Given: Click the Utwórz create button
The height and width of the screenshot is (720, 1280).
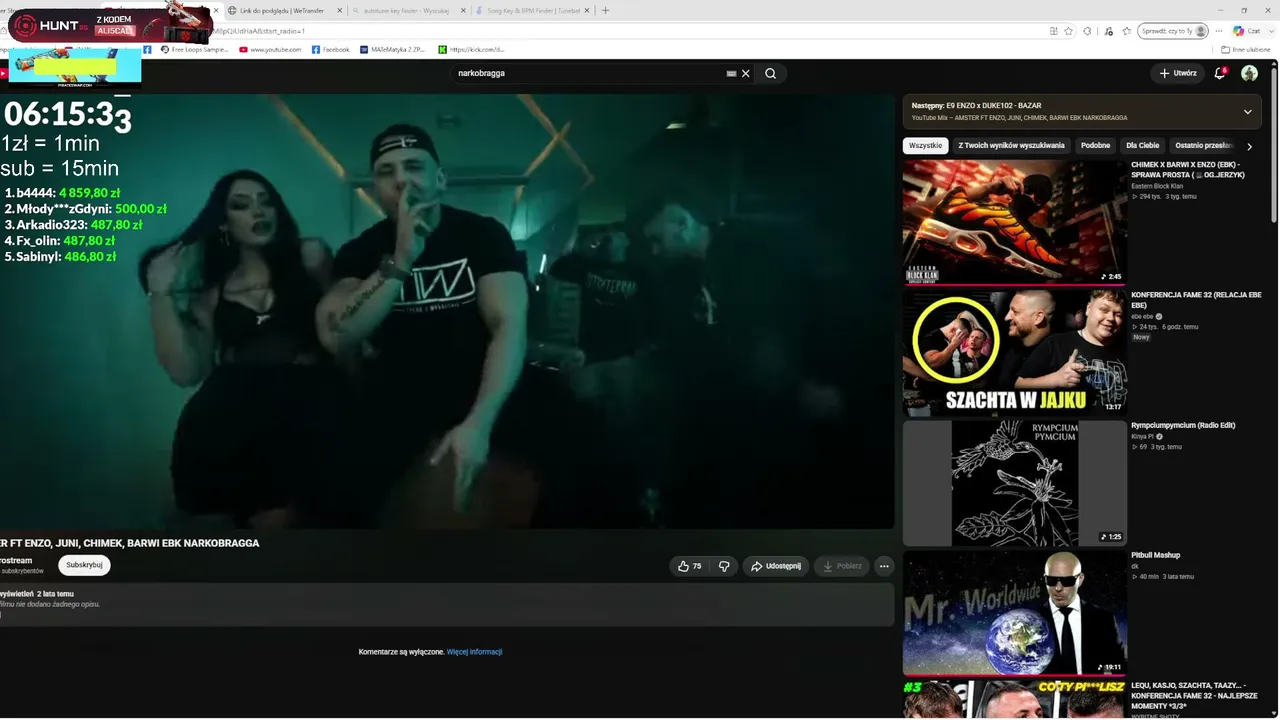Looking at the screenshot, I should [1178, 73].
